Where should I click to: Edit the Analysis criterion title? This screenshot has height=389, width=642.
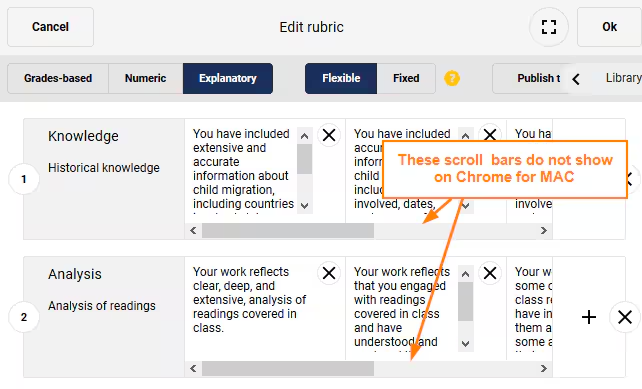pyautogui.click(x=75, y=274)
